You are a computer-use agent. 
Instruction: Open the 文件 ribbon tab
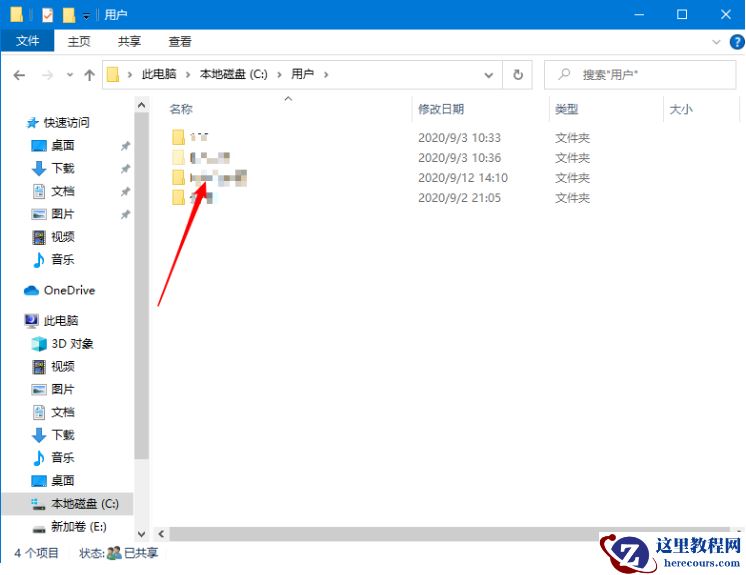[x=27, y=41]
